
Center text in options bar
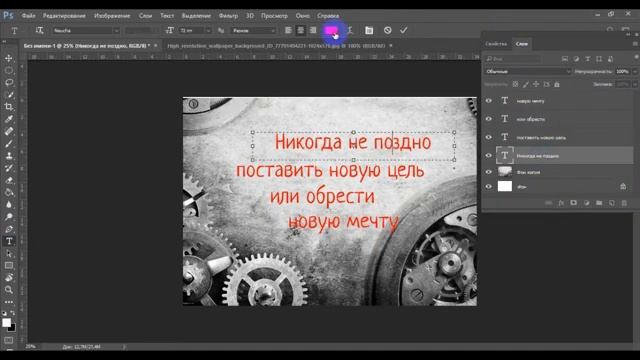301,30
